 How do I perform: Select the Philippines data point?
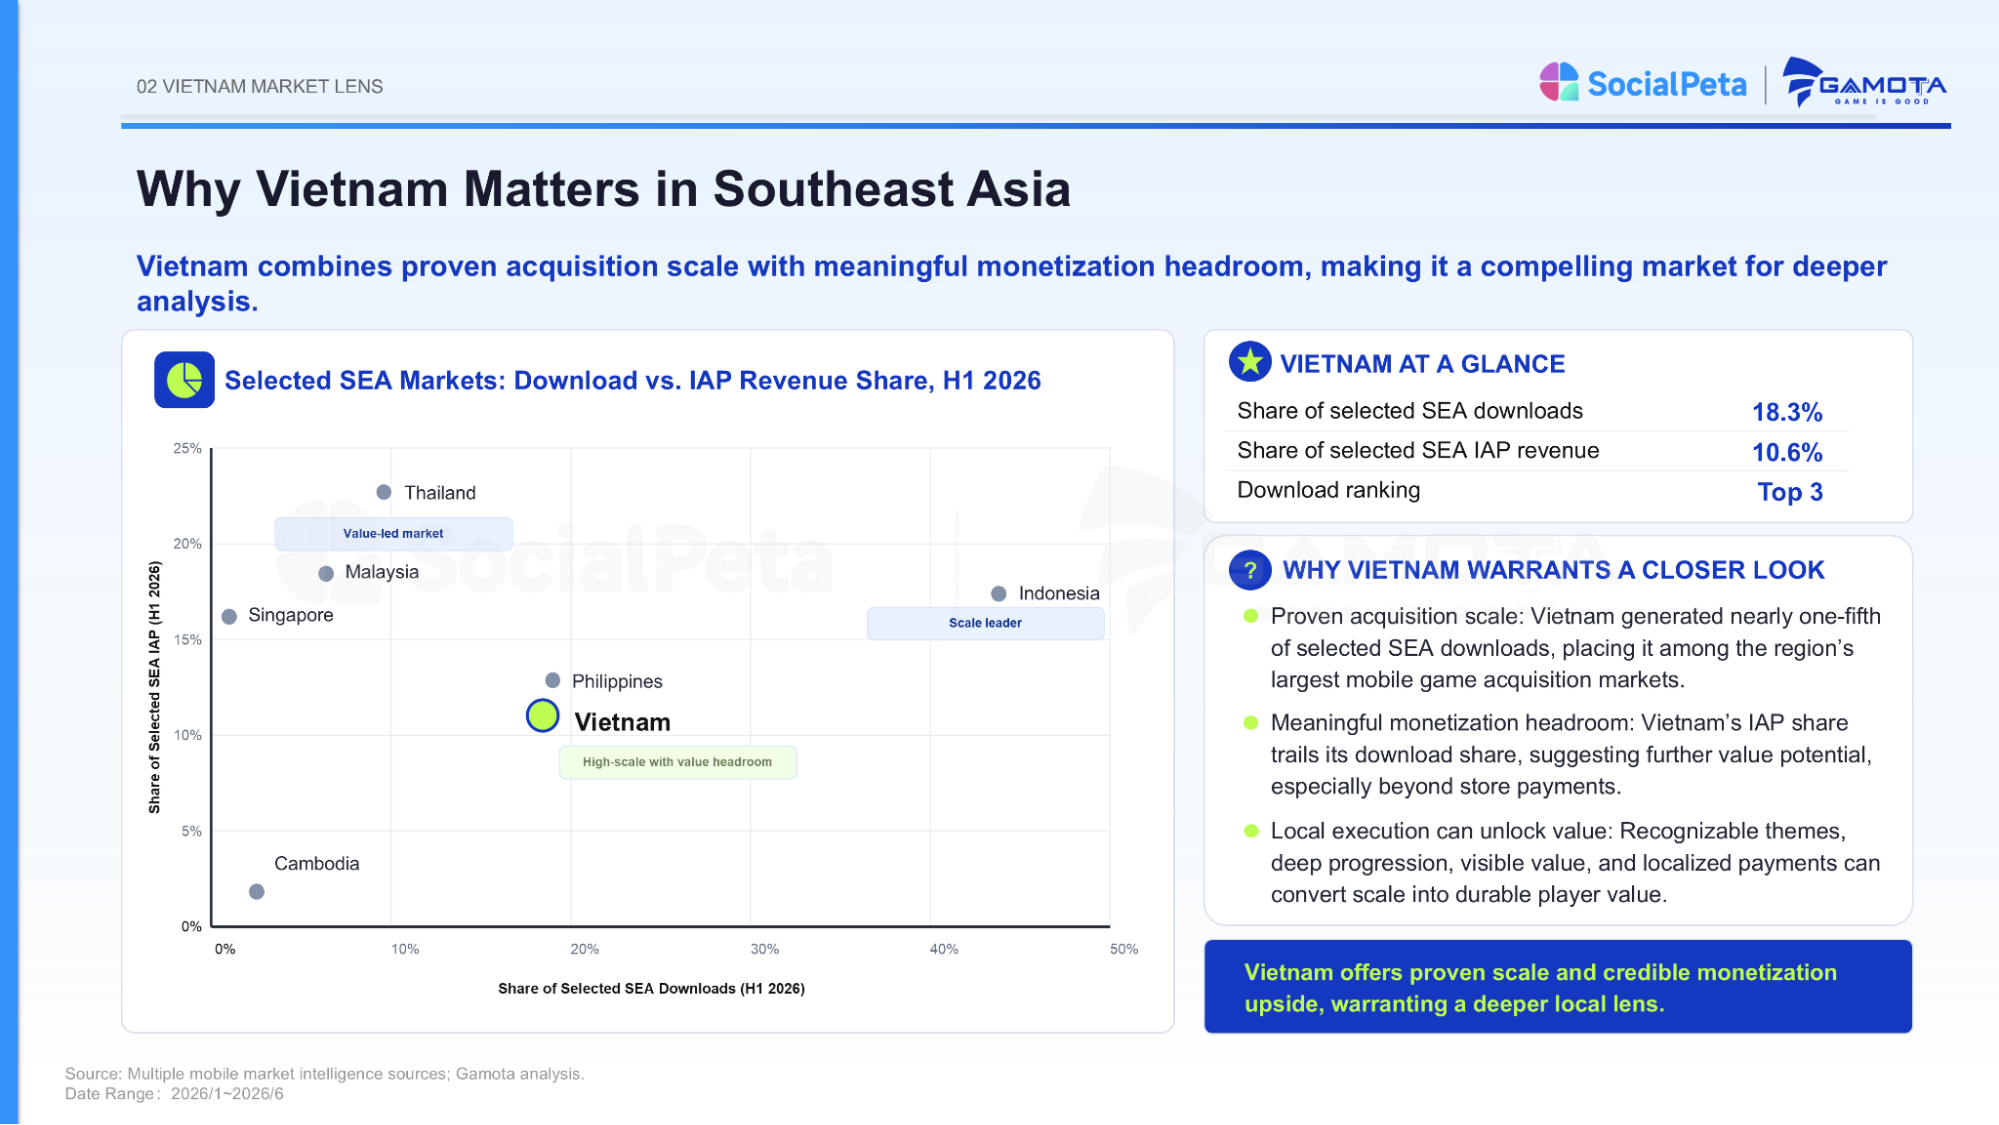[x=552, y=680]
